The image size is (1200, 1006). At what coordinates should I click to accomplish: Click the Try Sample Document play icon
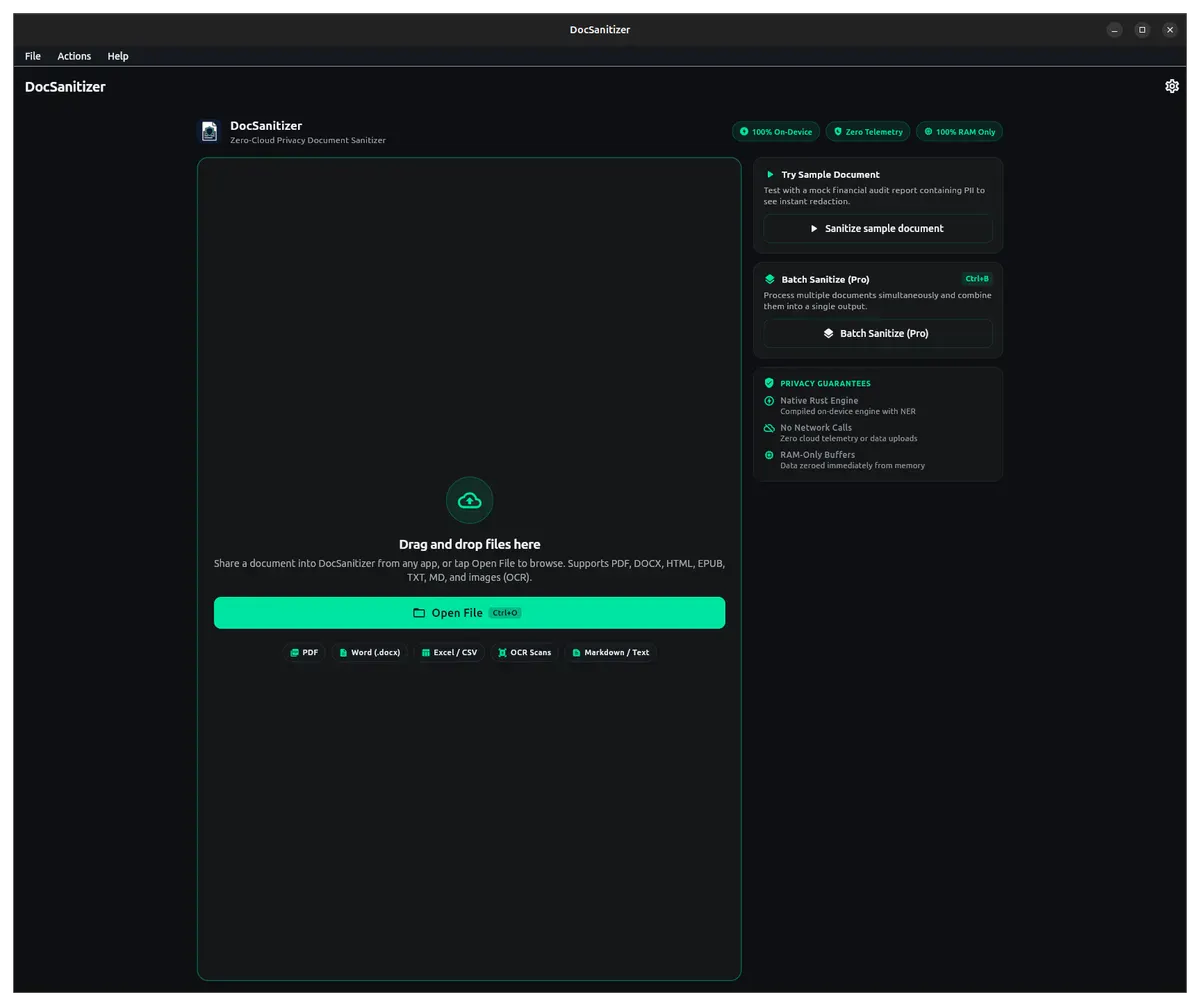[x=770, y=174]
